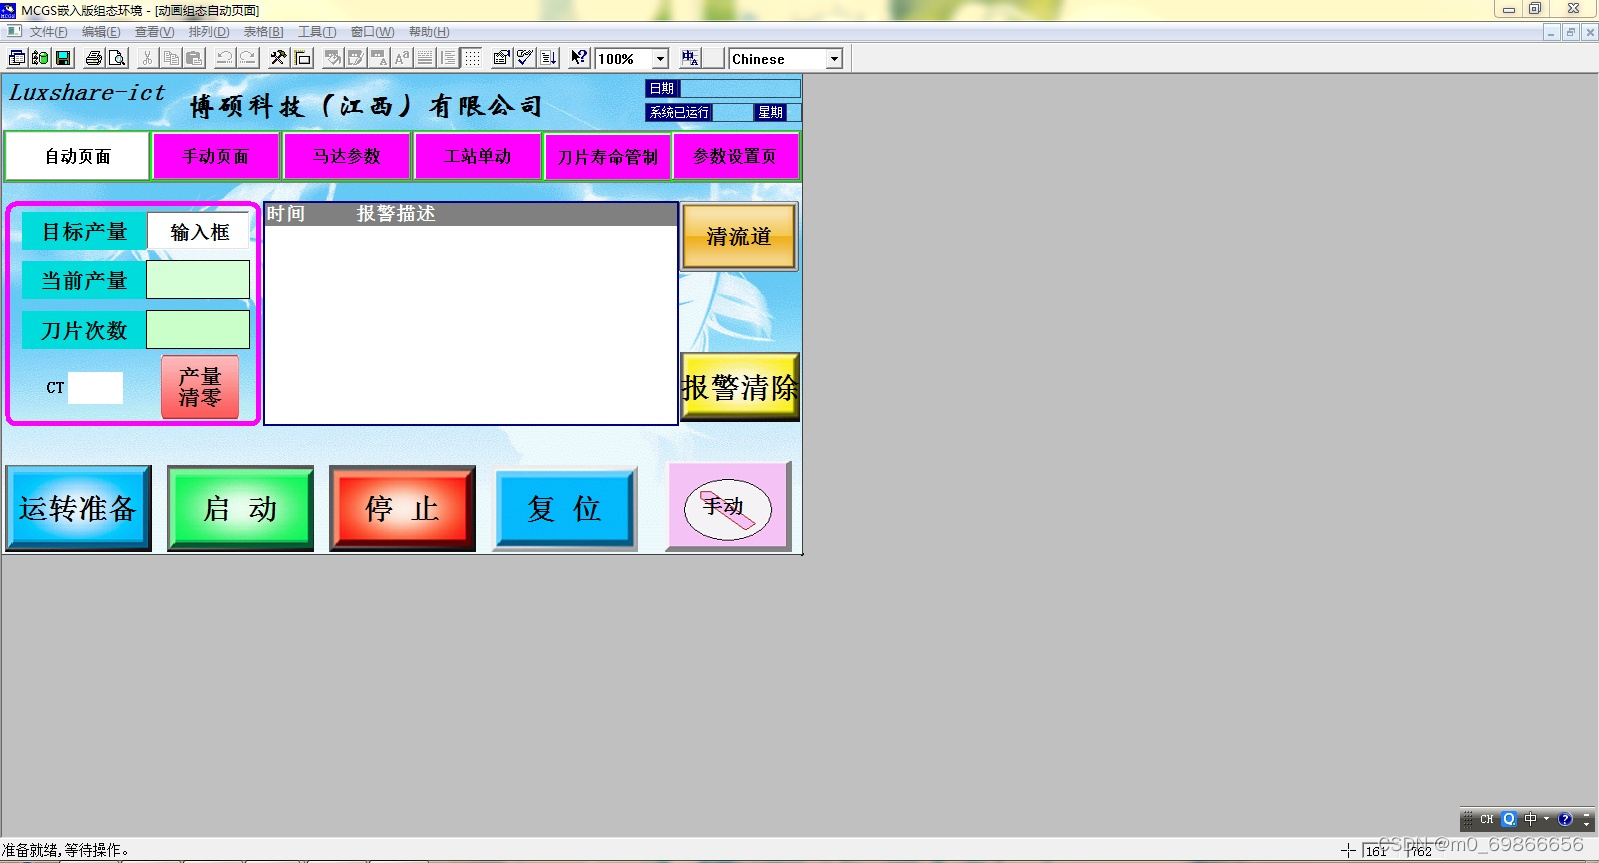Image resolution: width=1599 pixels, height=863 pixels.
Task: Click the scissors cut icon
Action: pyautogui.click(x=147, y=58)
